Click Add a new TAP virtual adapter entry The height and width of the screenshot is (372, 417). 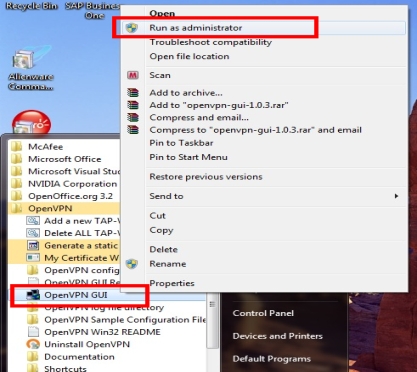[x=73, y=221]
